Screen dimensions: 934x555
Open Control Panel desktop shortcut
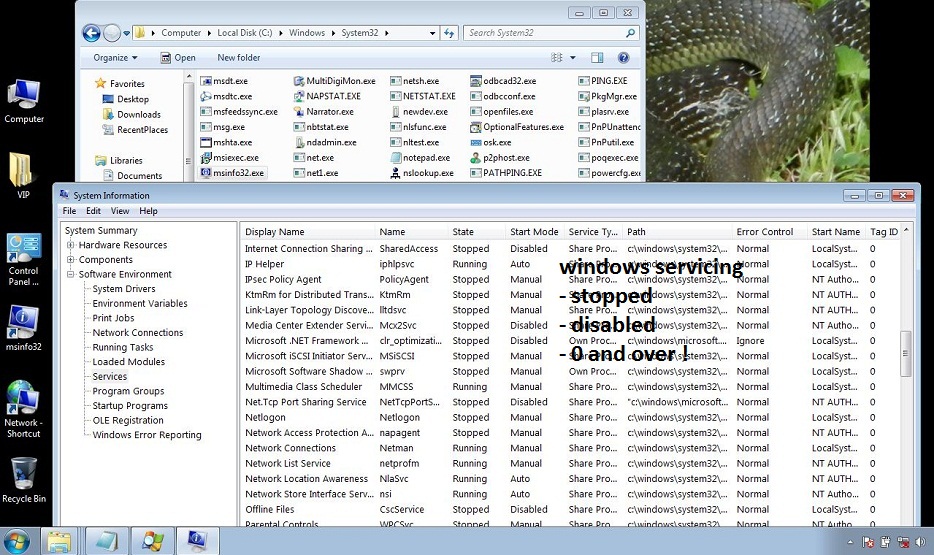coord(23,259)
